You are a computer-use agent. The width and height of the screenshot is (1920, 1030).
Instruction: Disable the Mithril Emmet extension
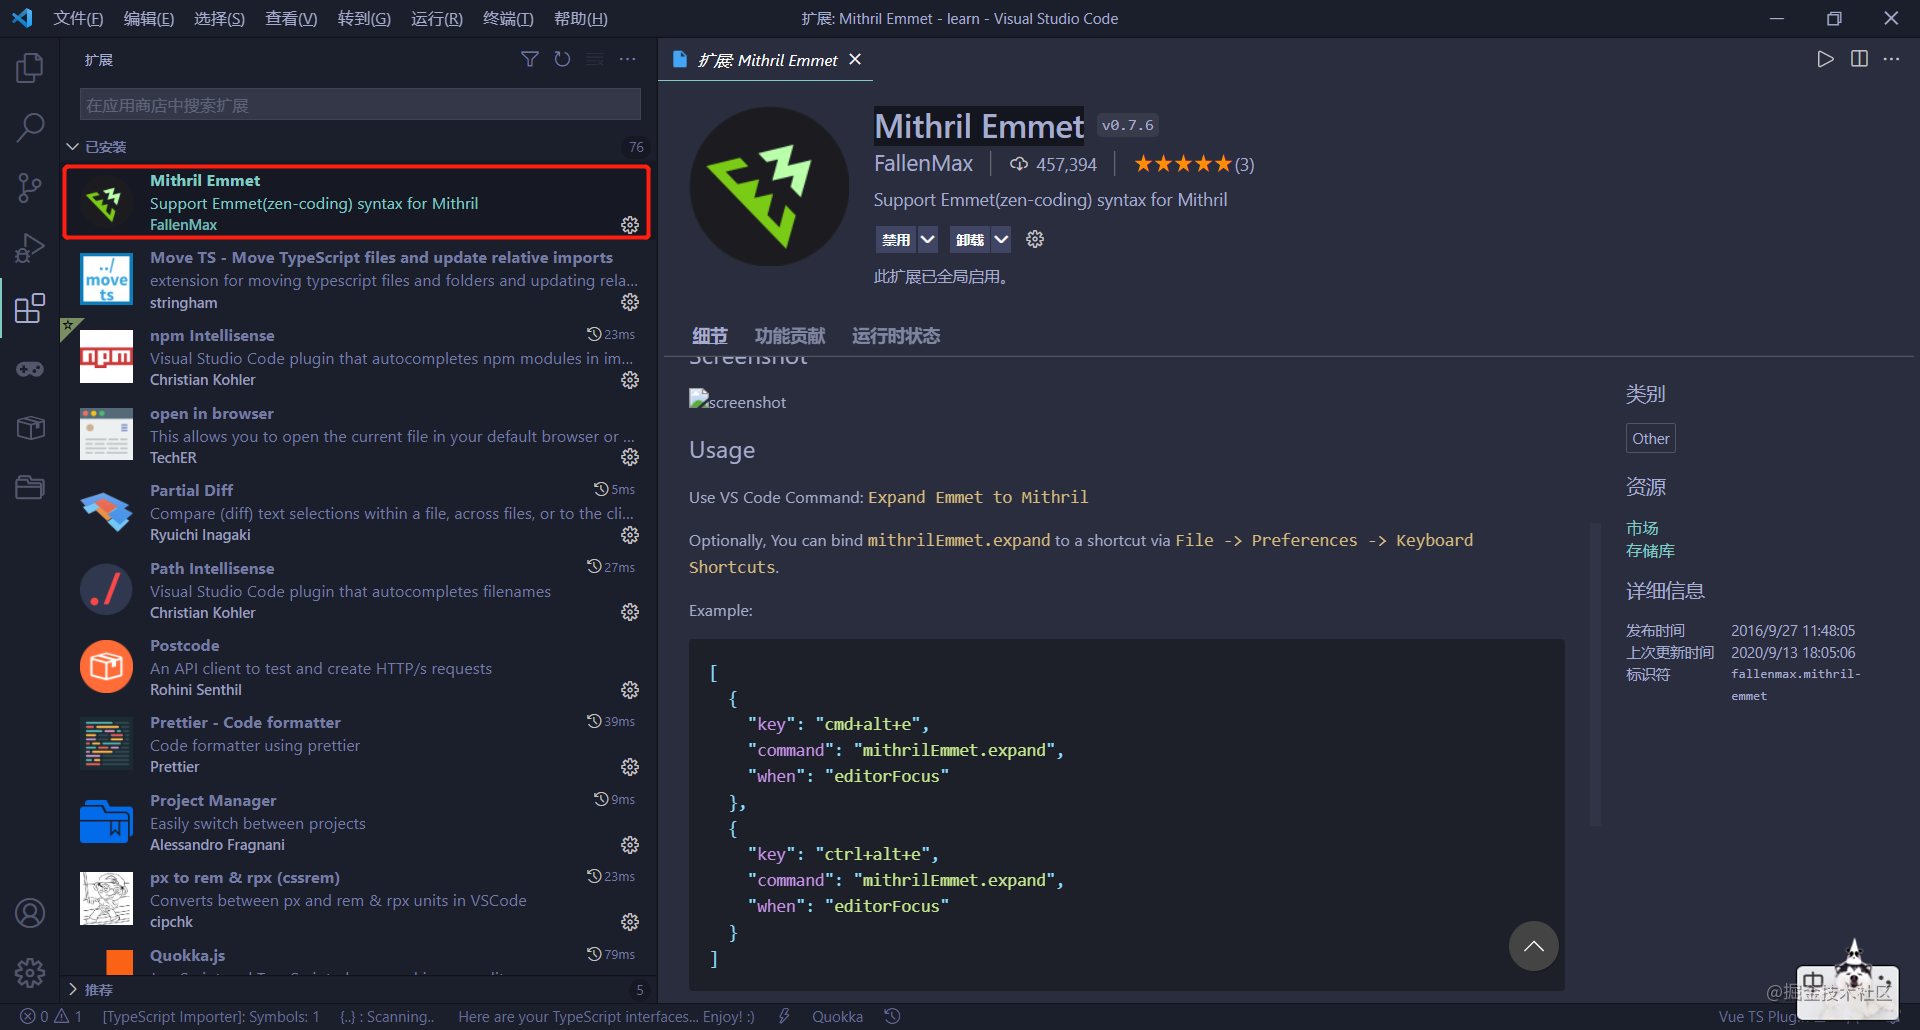896,239
